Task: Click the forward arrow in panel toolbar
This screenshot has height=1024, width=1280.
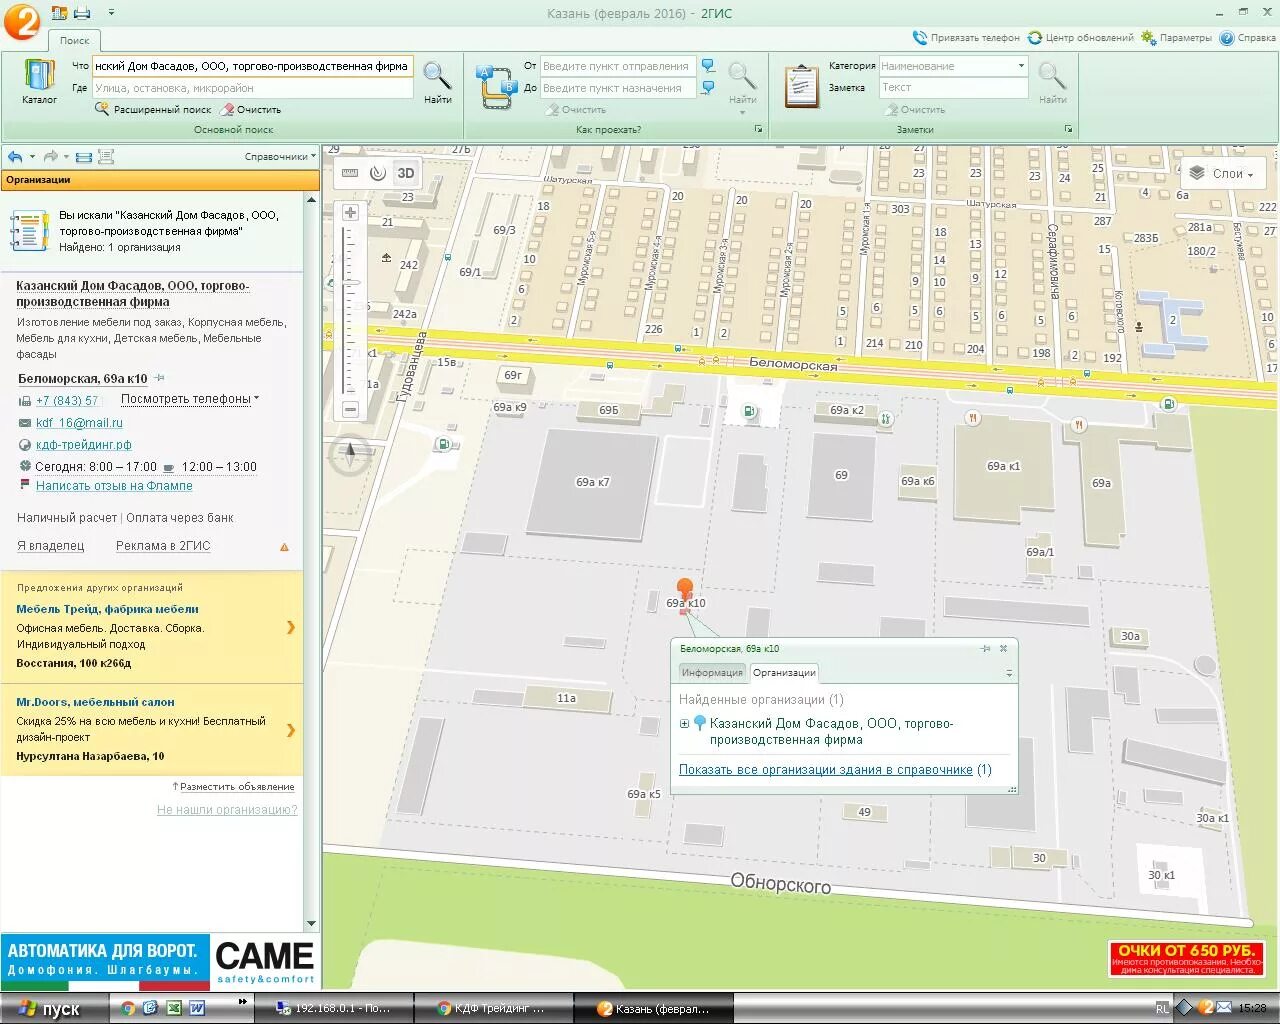Action: click(x=51, y=157)
